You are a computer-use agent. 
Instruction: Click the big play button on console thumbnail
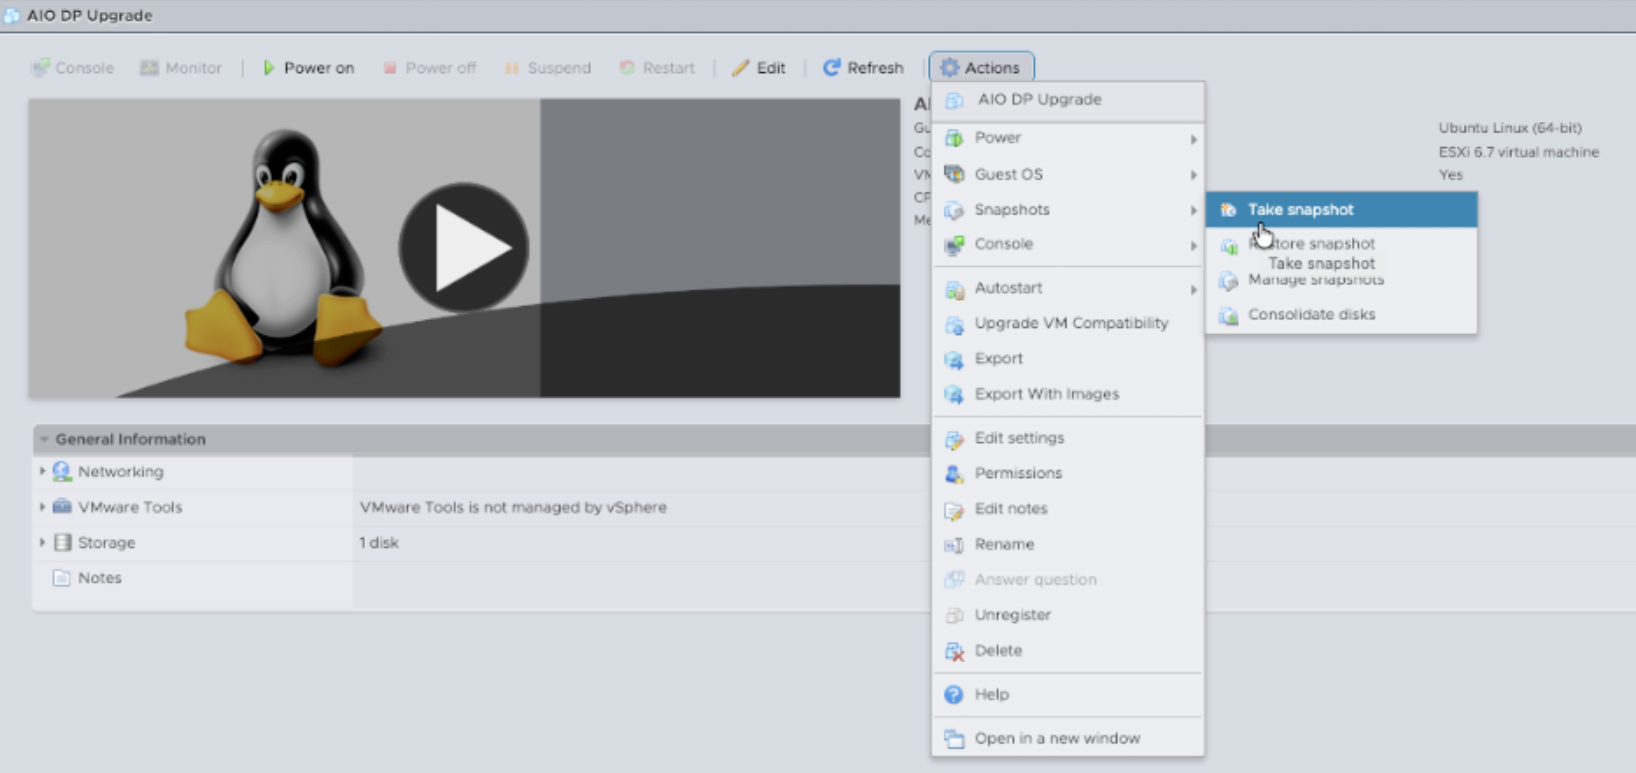[x=464, y=248]
